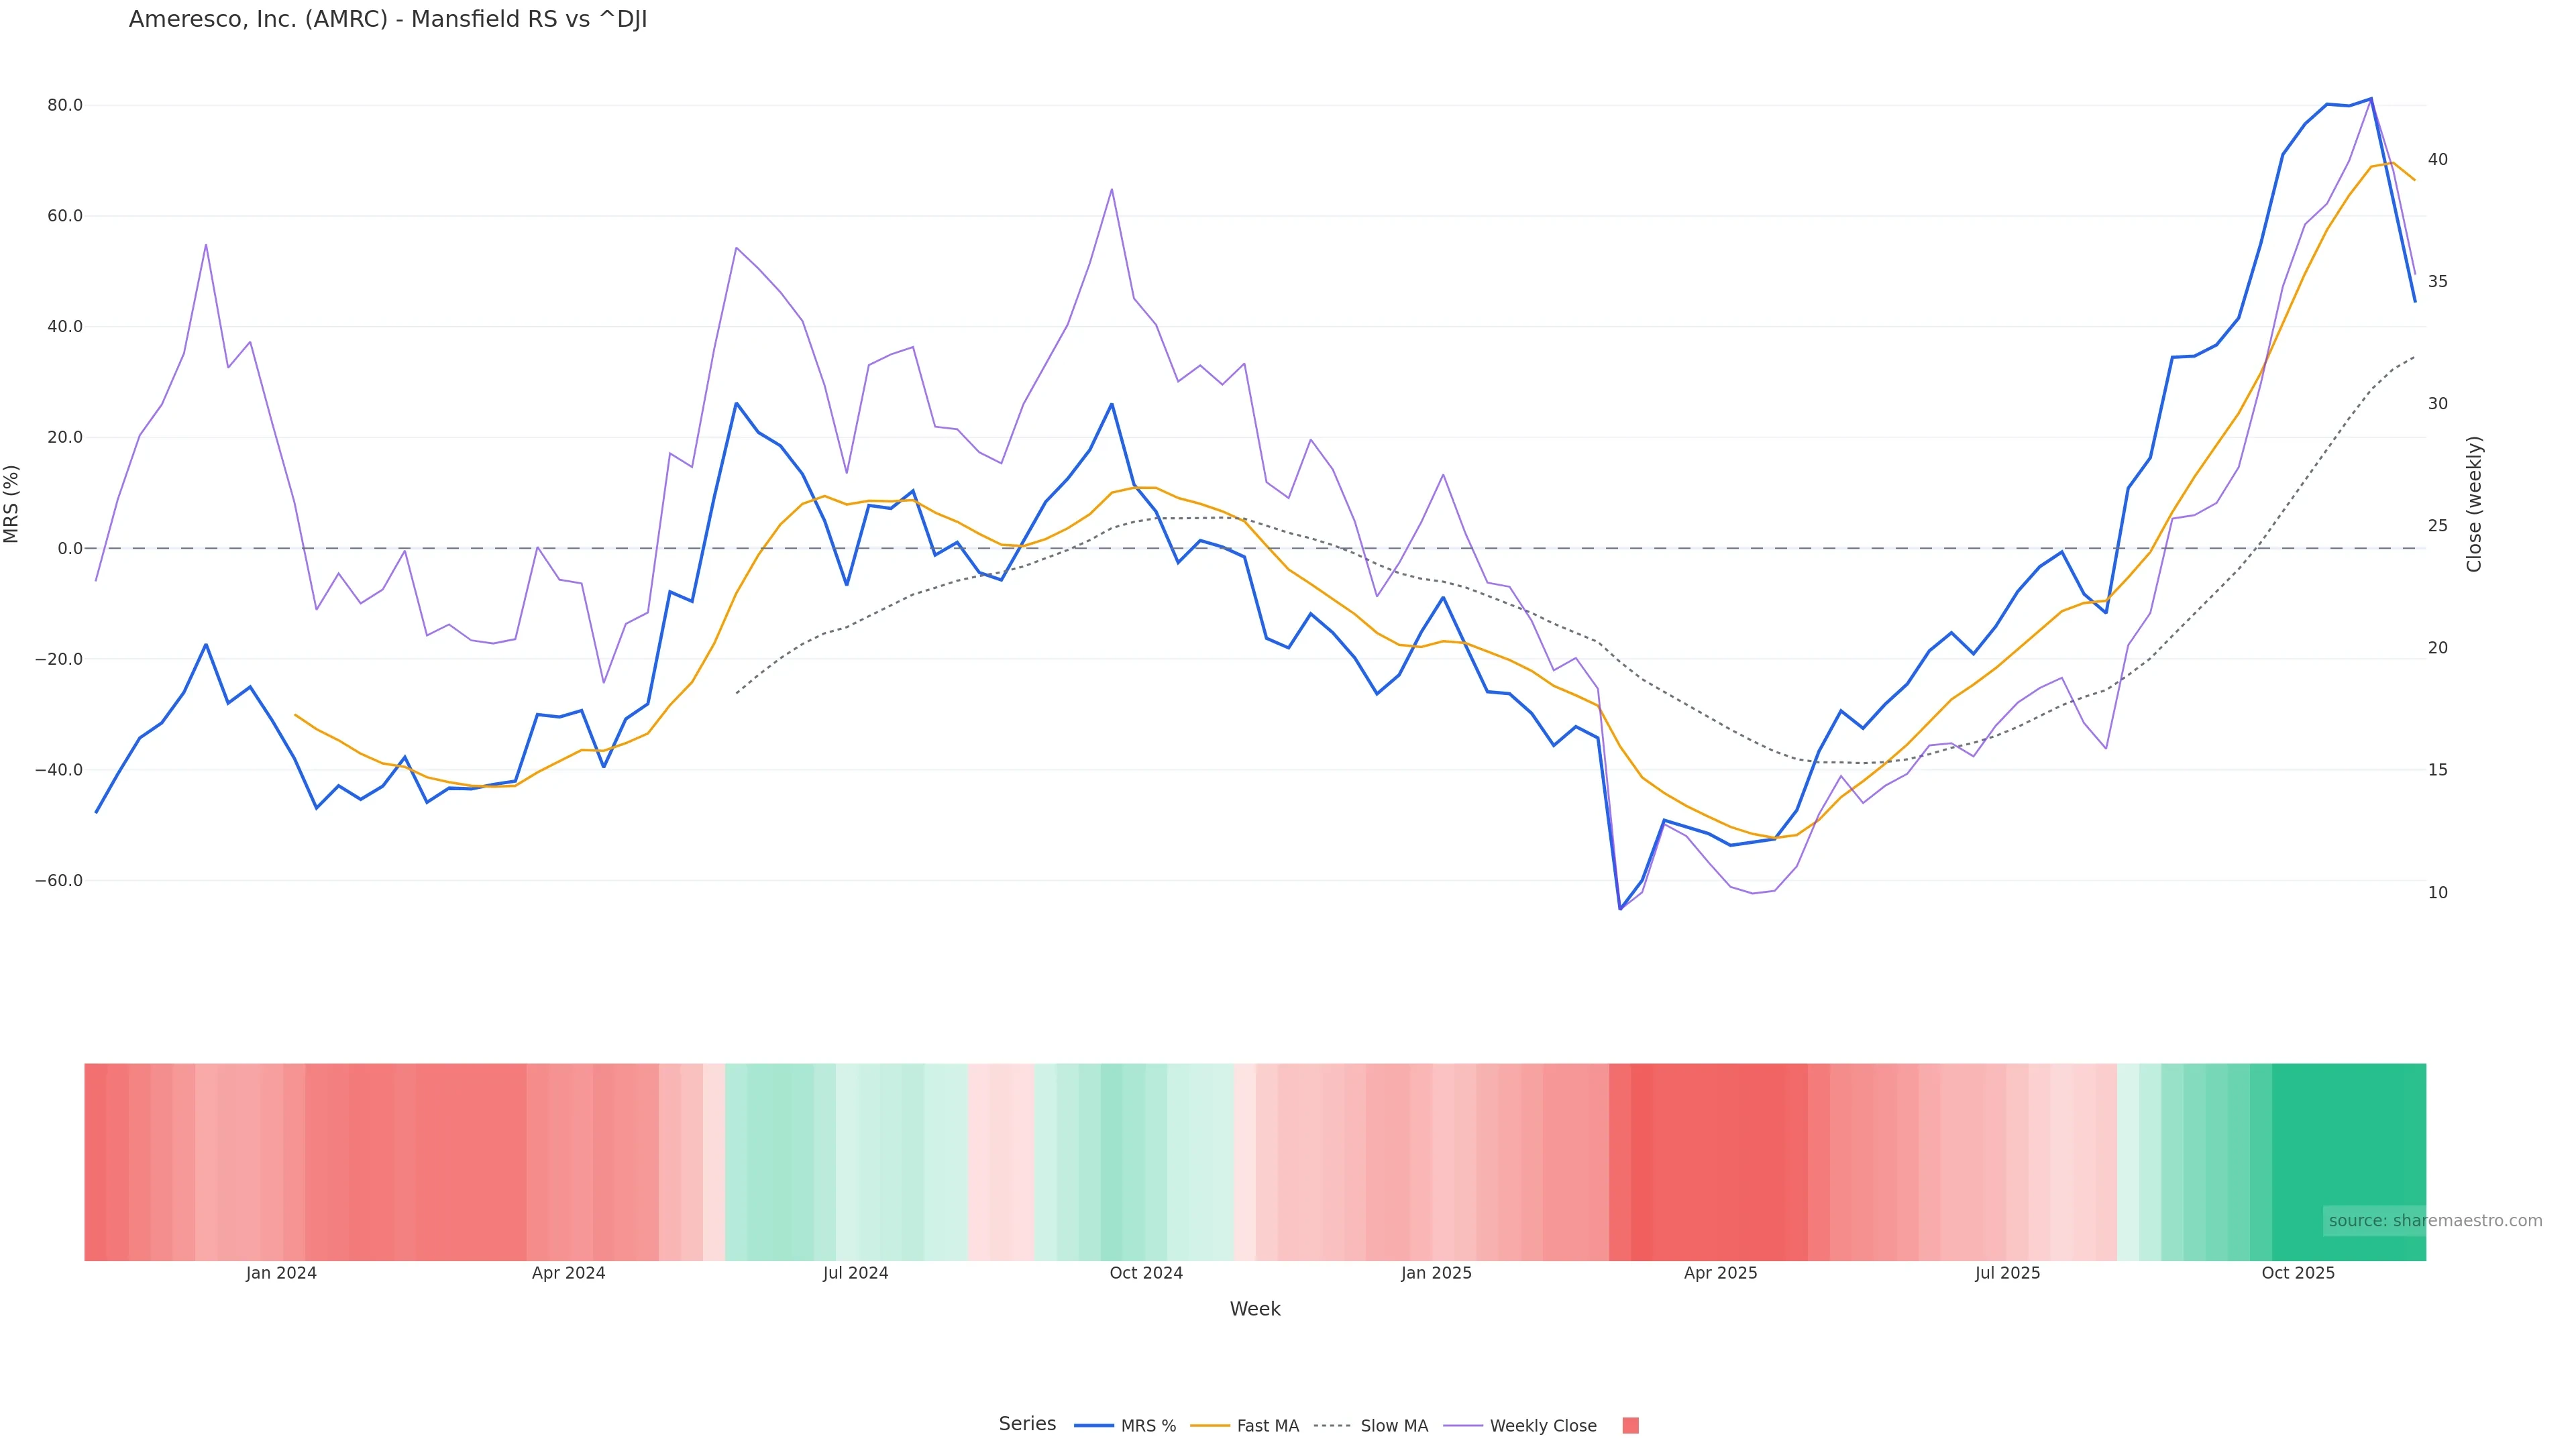The height and width of the screenshot is (1449, 2576).
Task: Click the red square legend swatch
Action: [1630, 1425]
